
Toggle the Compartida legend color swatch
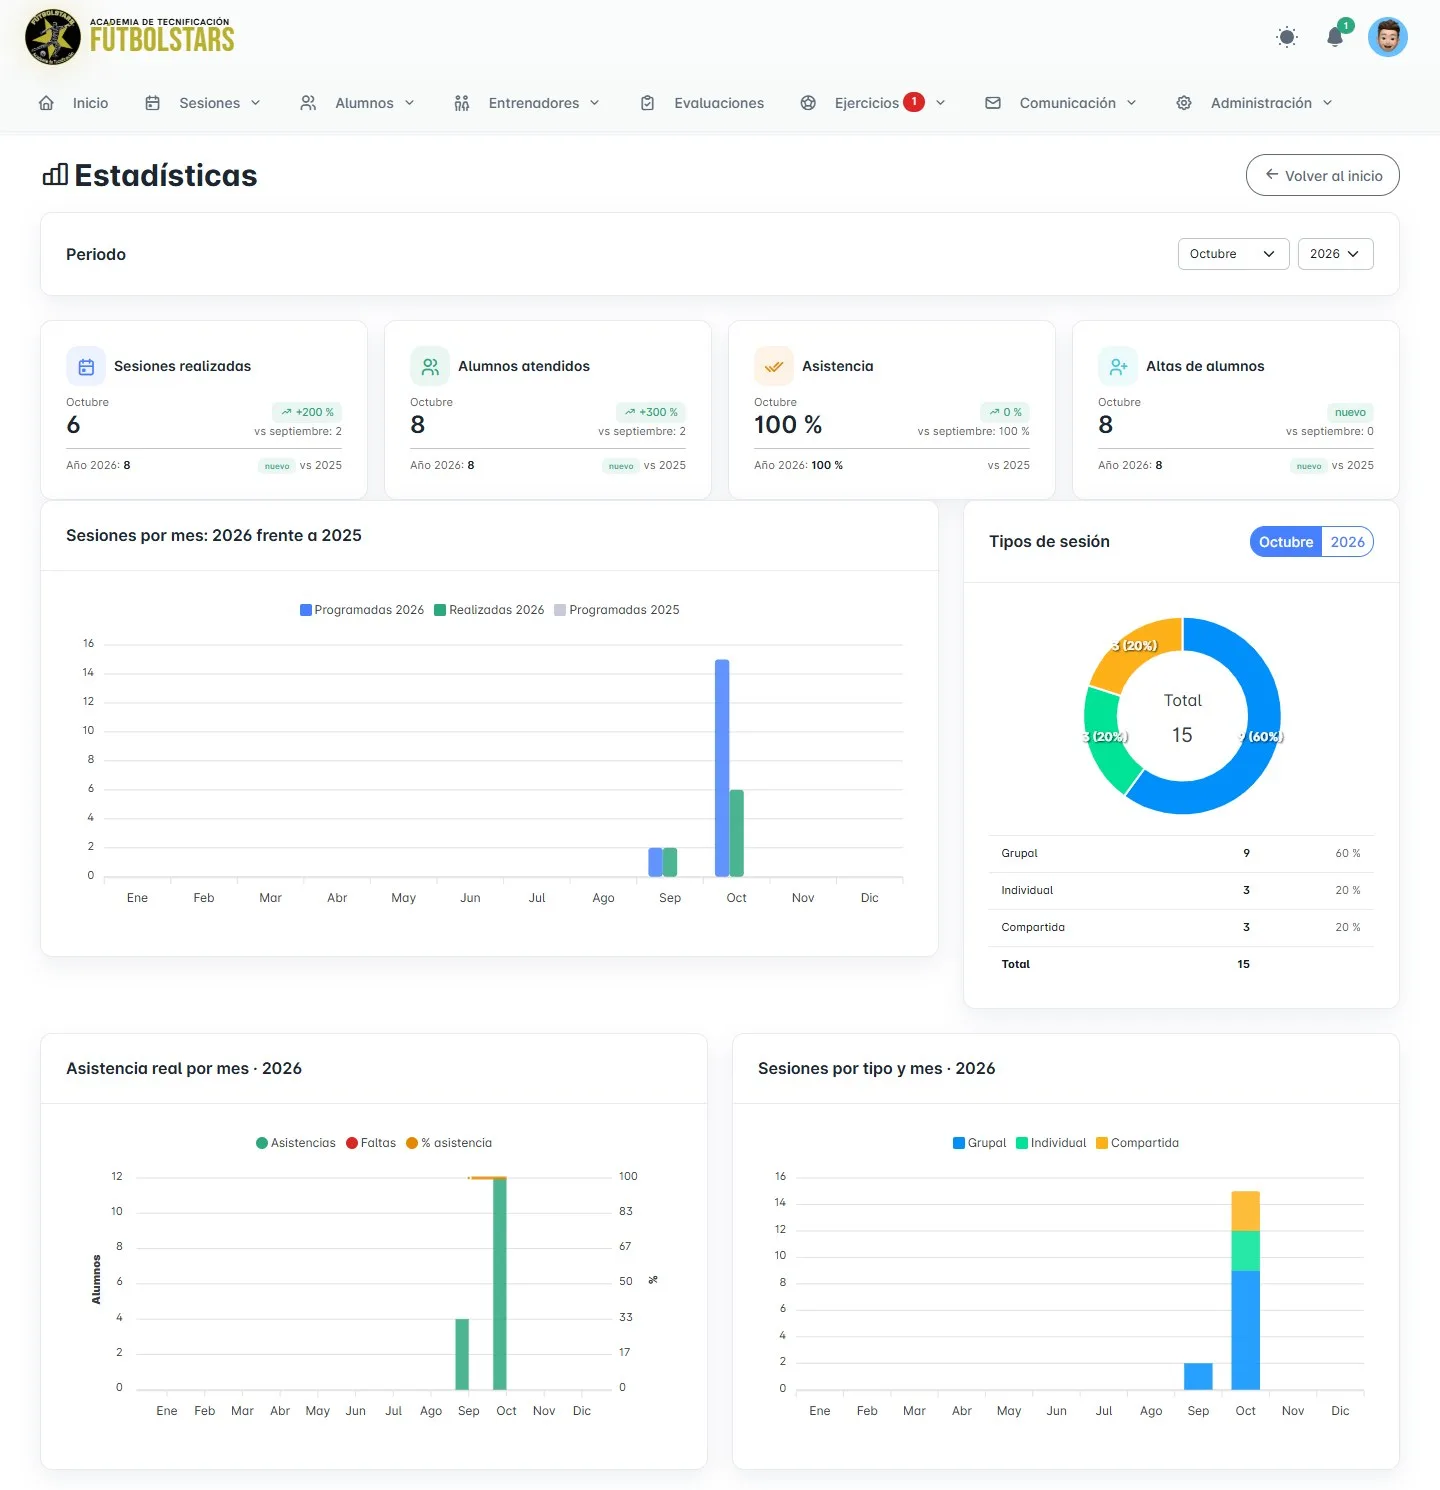click(x=1102, y=1143)
